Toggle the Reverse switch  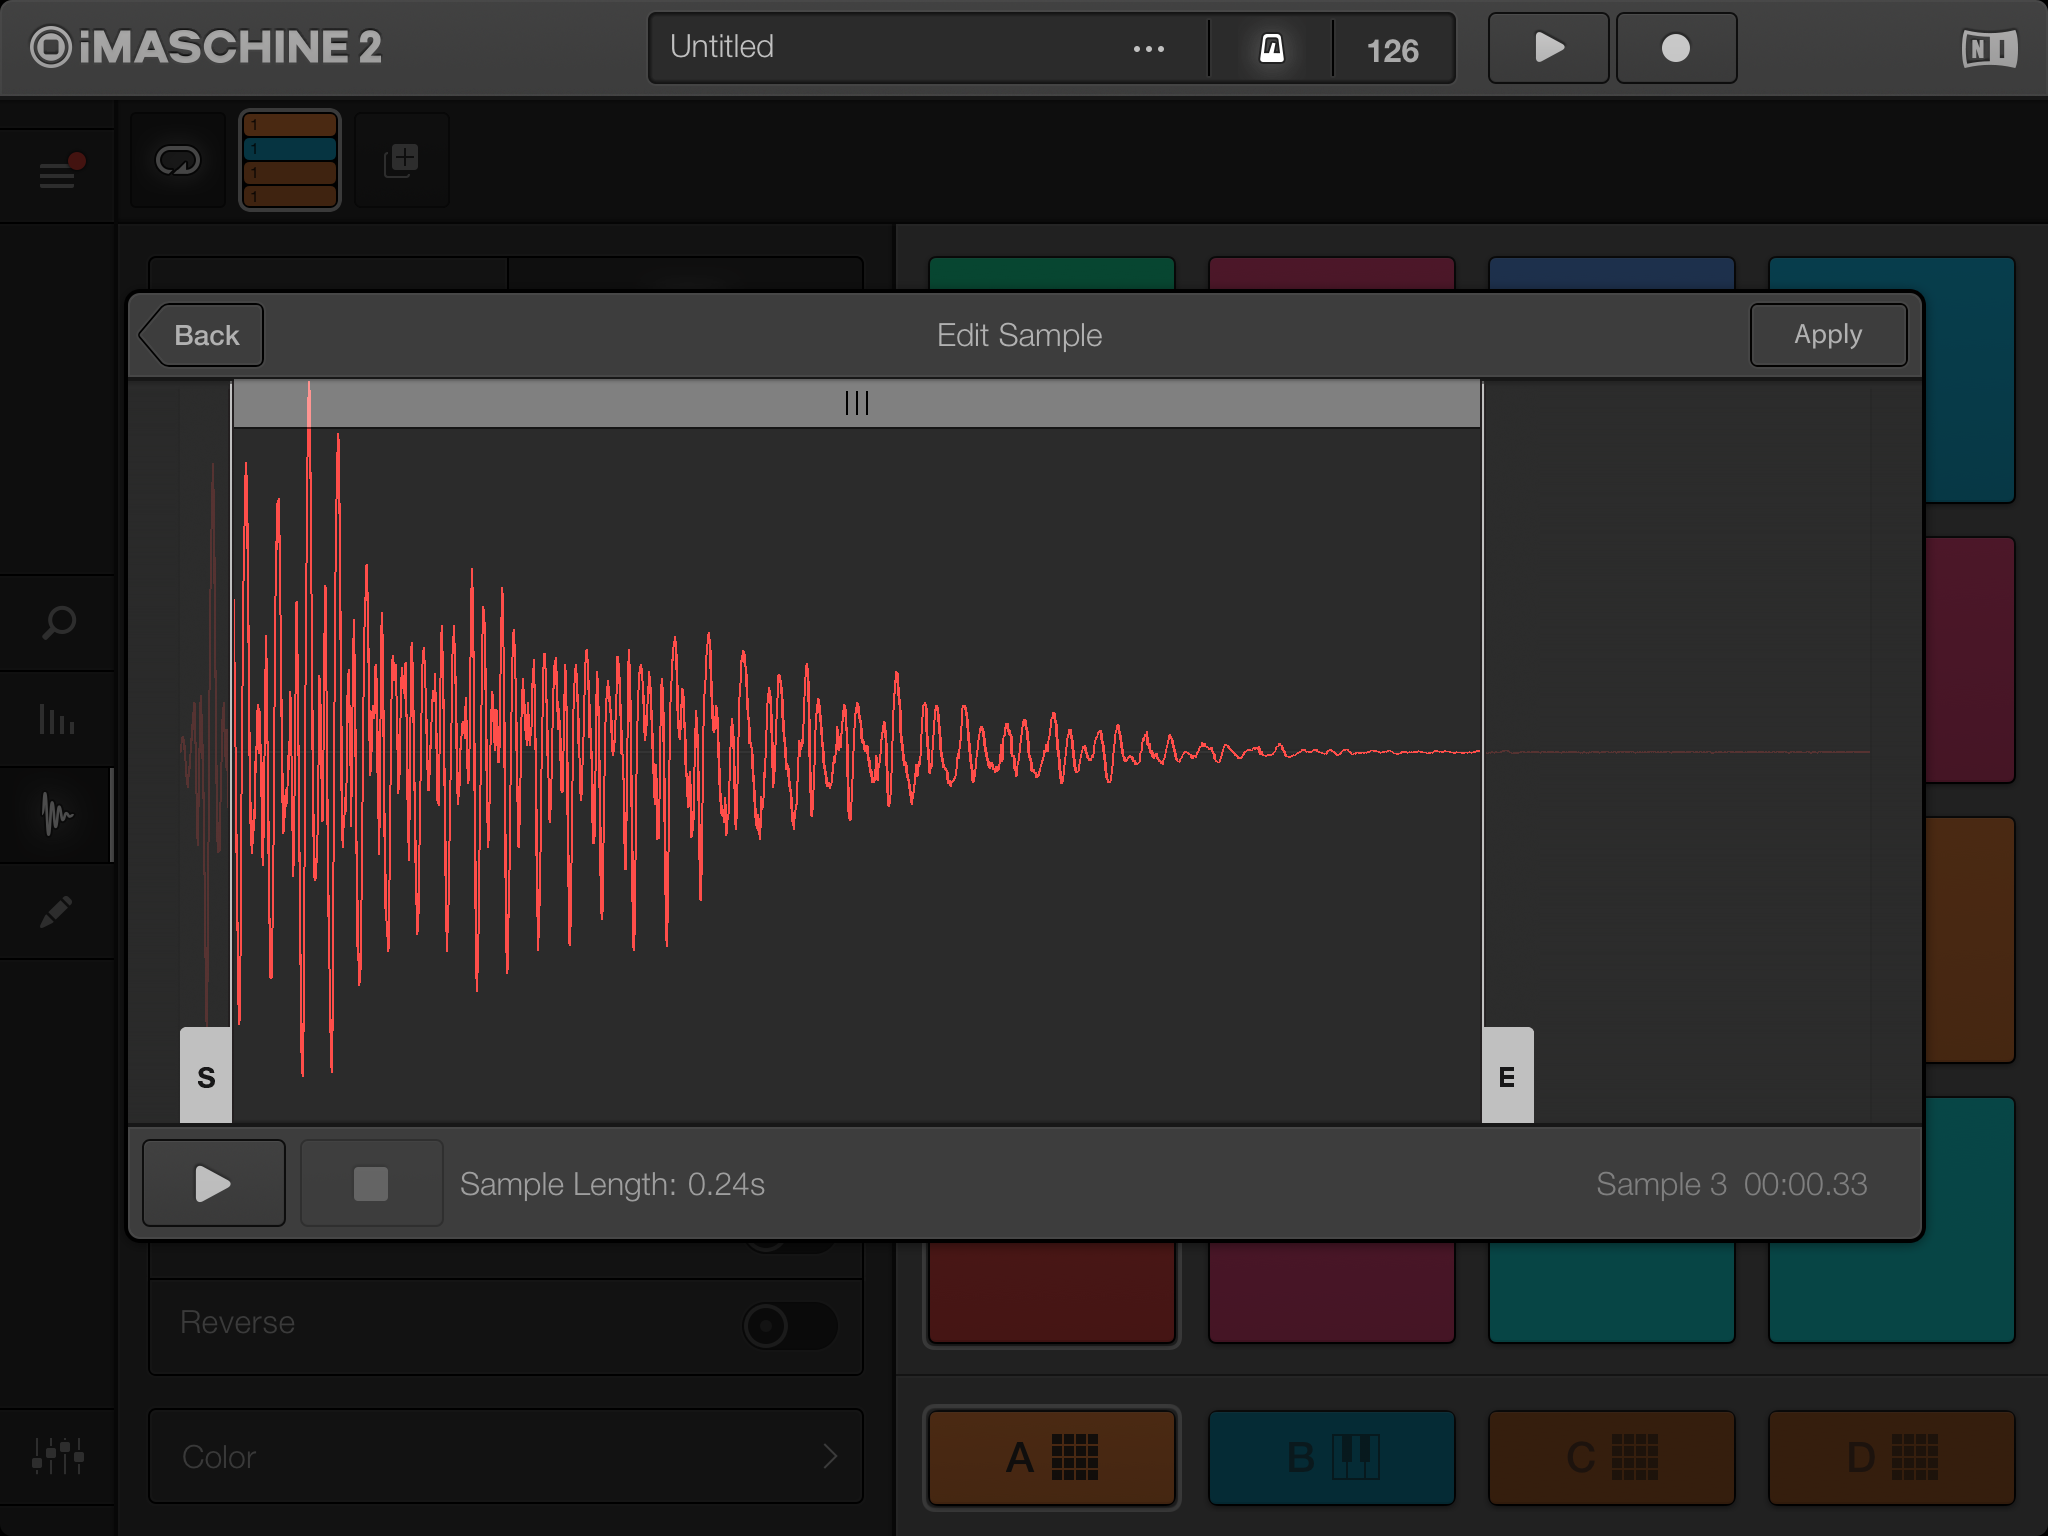790,1325
